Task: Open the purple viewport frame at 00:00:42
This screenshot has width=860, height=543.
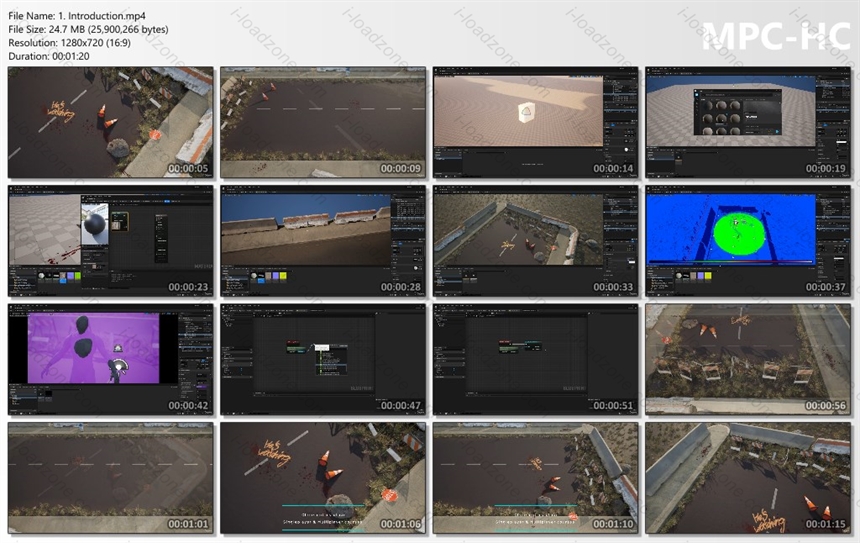Action: [x=111, y=359]
